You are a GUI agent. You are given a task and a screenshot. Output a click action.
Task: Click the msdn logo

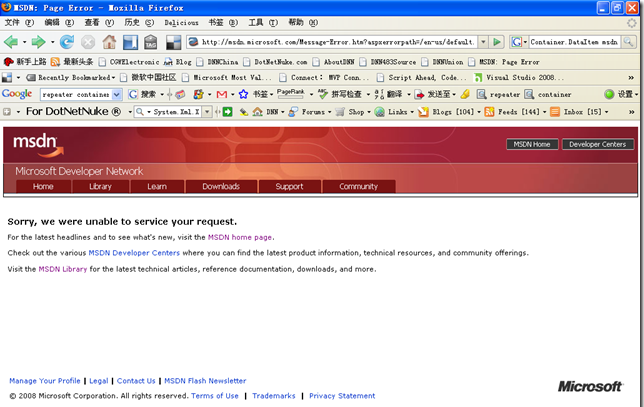38,146
